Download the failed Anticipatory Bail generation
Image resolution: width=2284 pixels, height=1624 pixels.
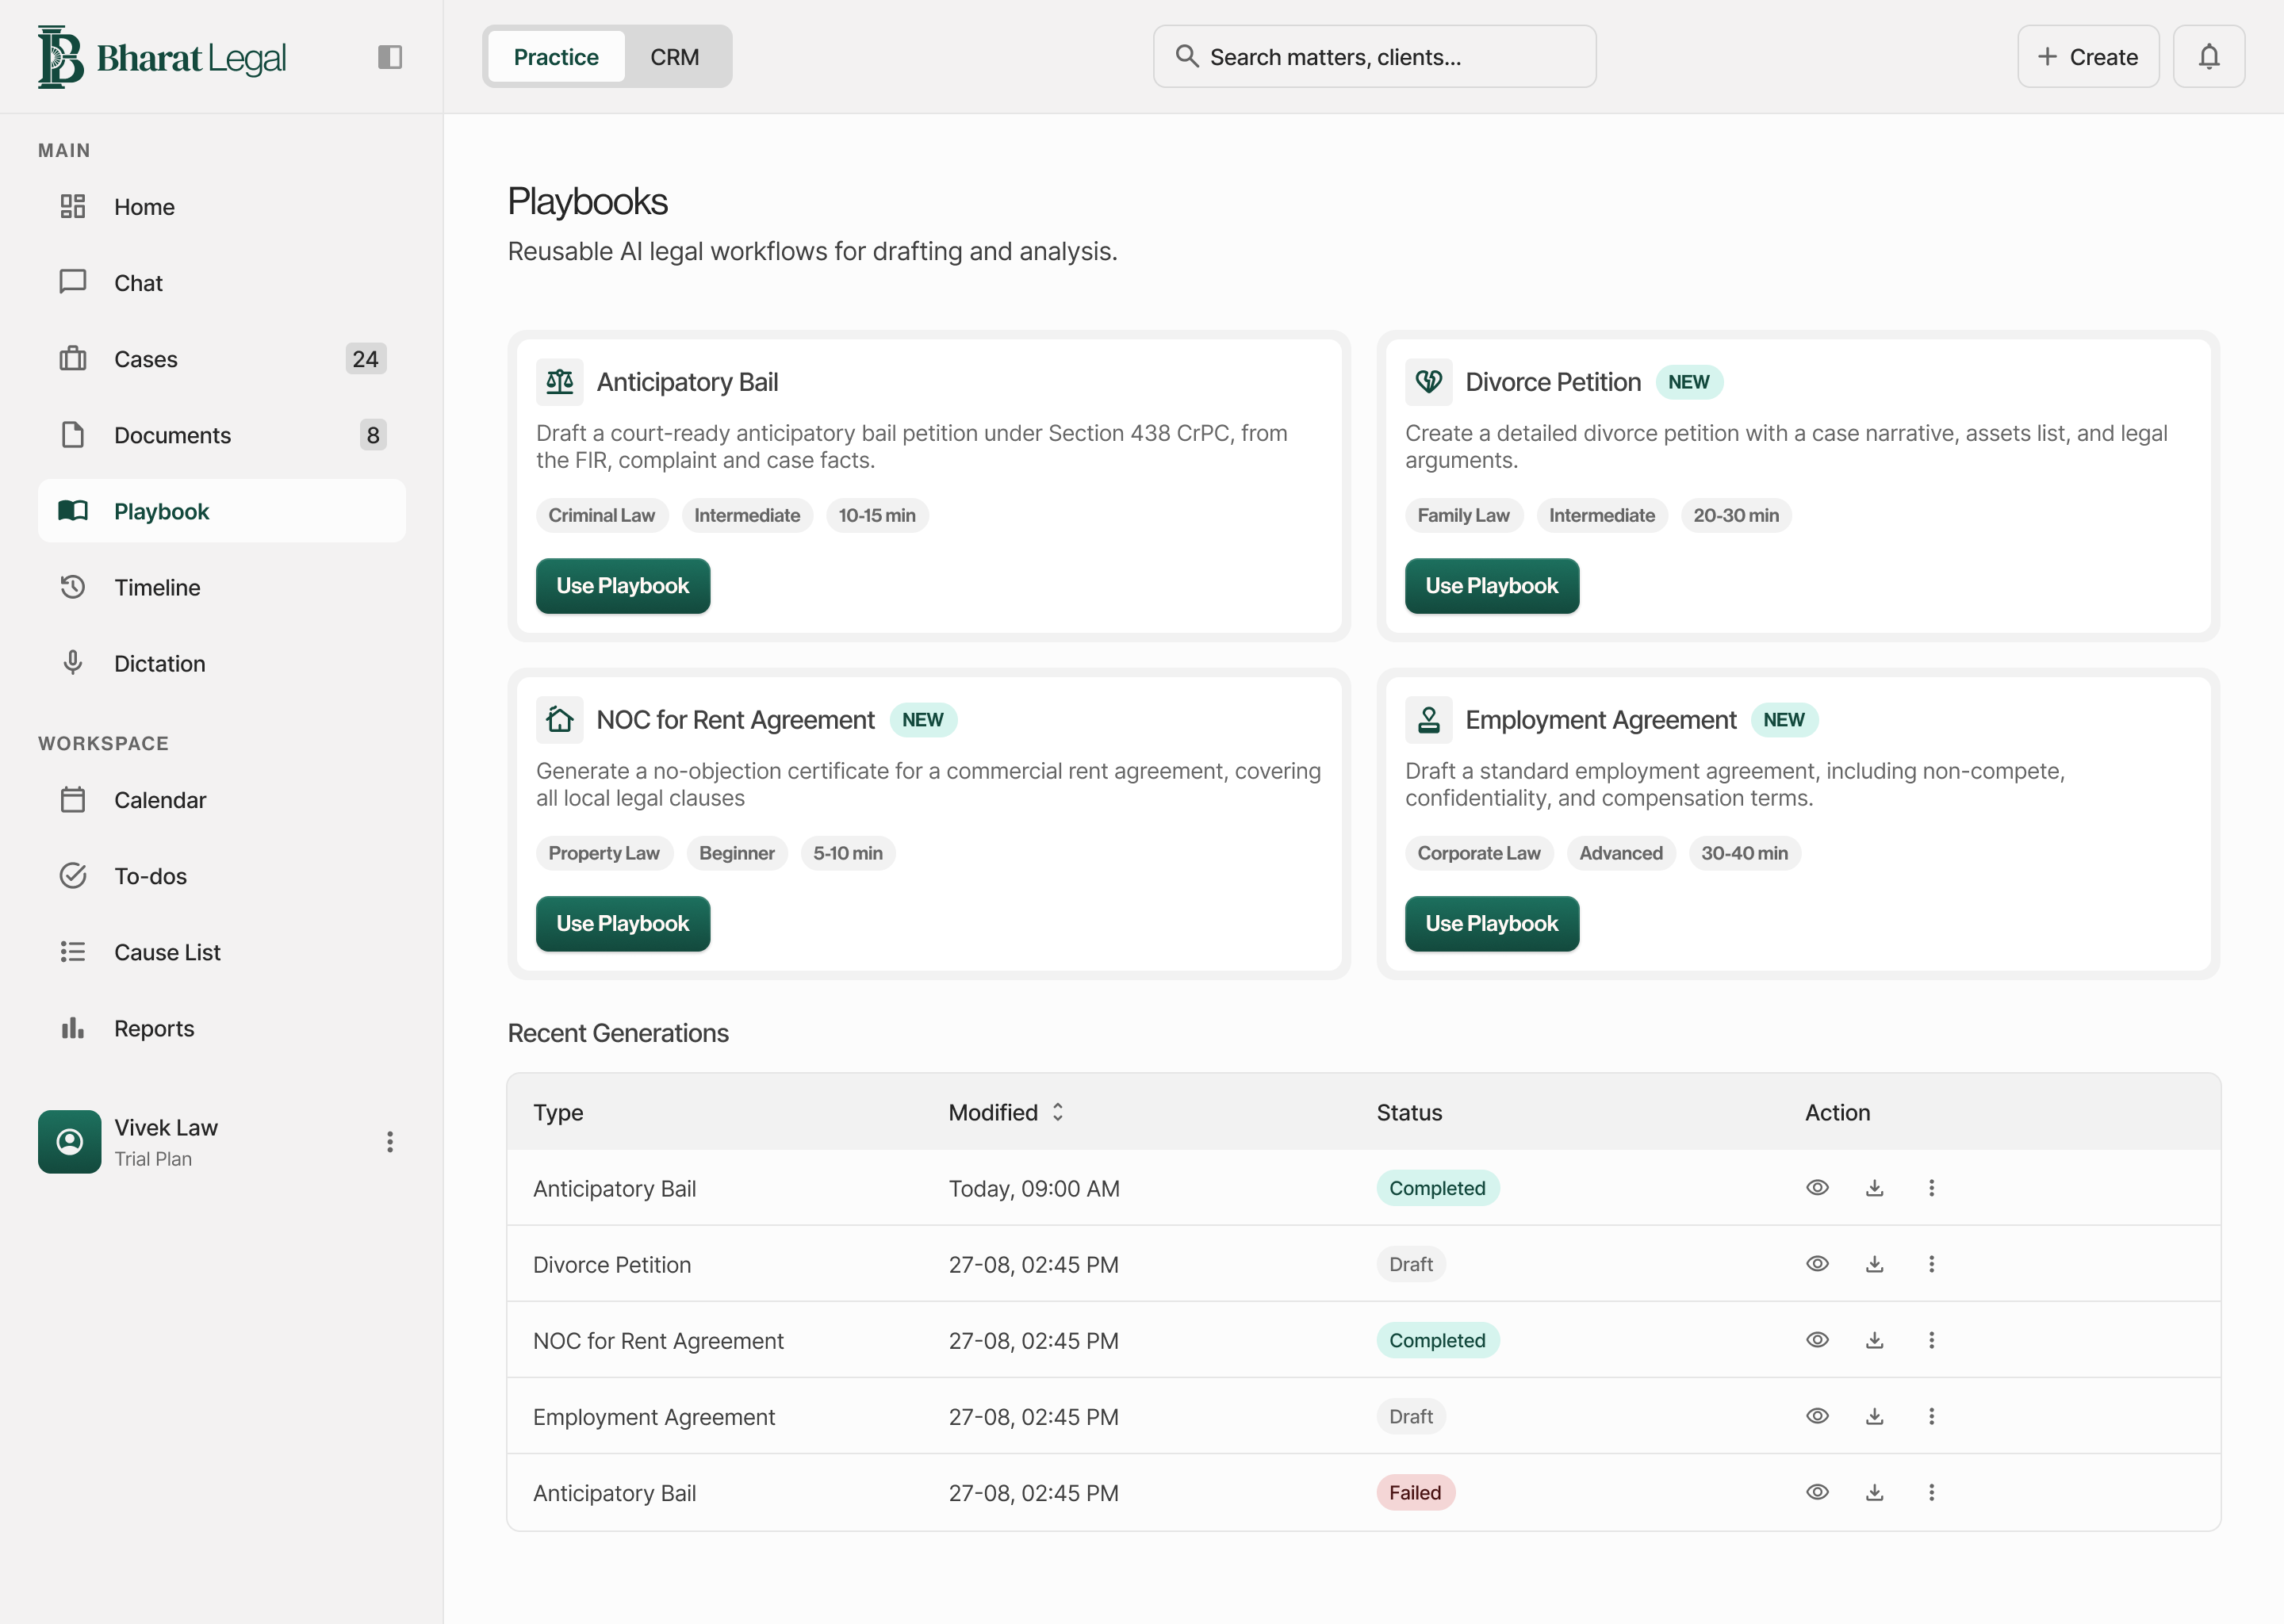[x=1874, y=1492]
